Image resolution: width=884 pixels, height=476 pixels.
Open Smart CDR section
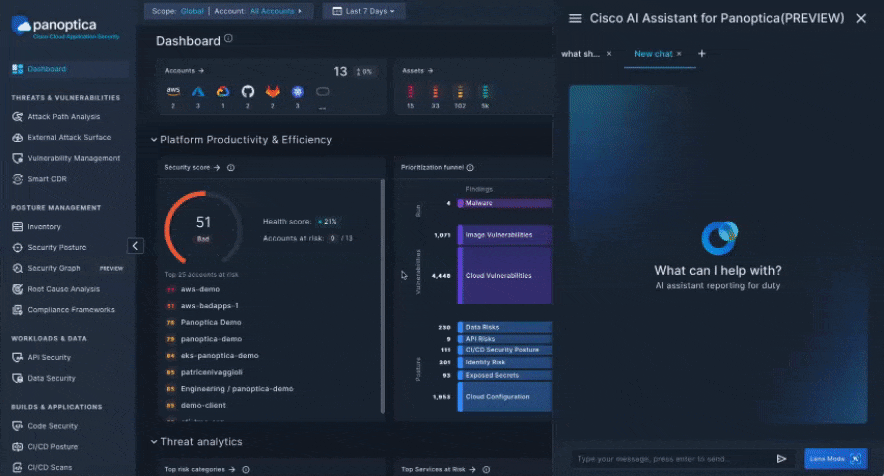(x=47, y=179)
